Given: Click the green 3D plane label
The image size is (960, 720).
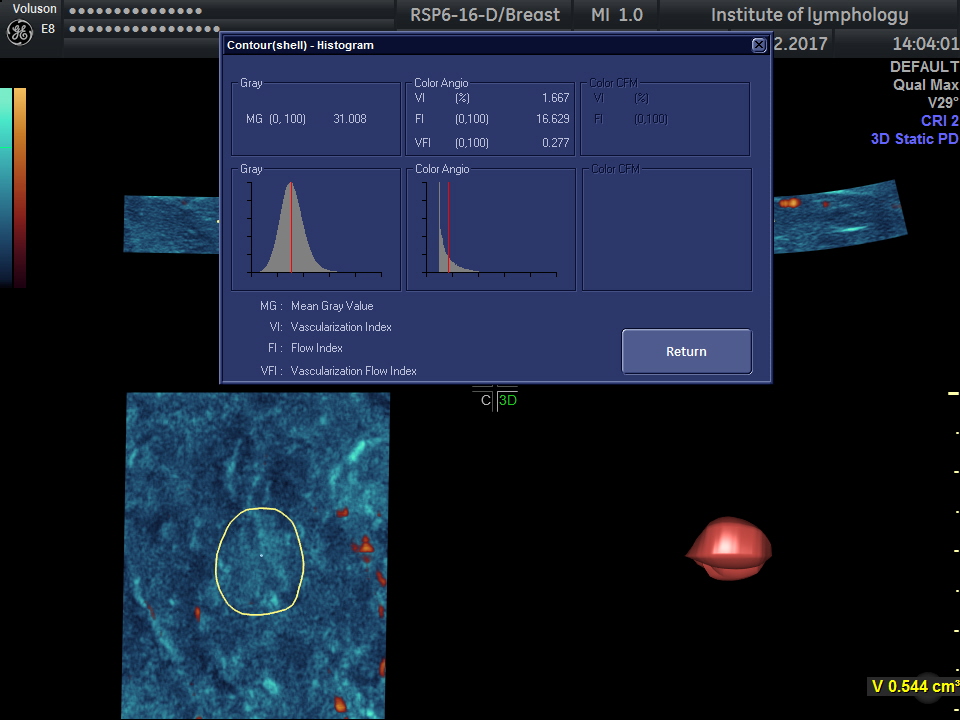Looking at the screenshot, I should [x=508, y=401].
